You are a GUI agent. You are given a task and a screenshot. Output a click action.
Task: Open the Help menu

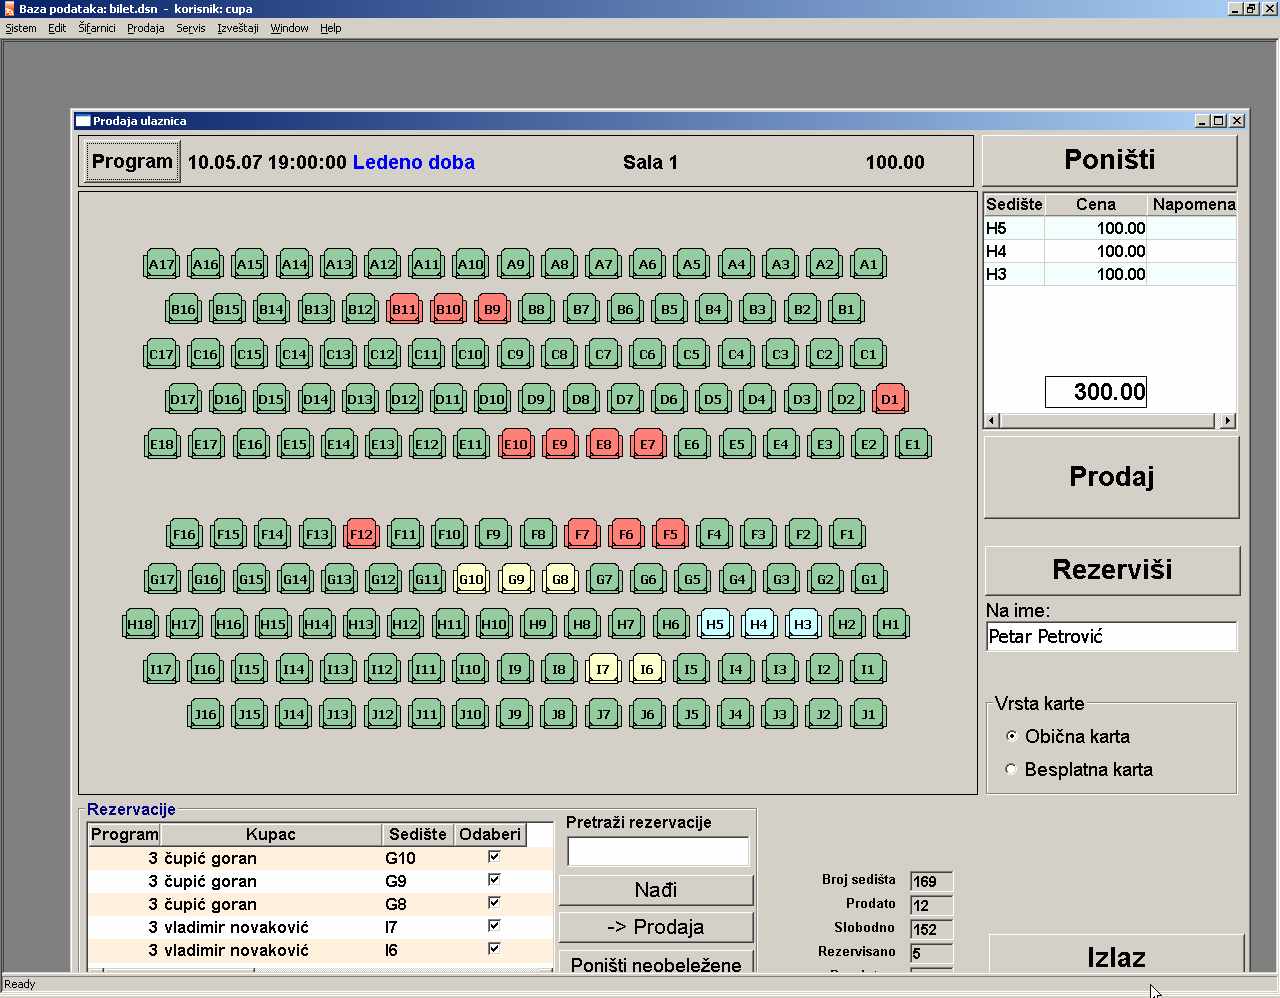pyautogui.click(x=331, y=28)
